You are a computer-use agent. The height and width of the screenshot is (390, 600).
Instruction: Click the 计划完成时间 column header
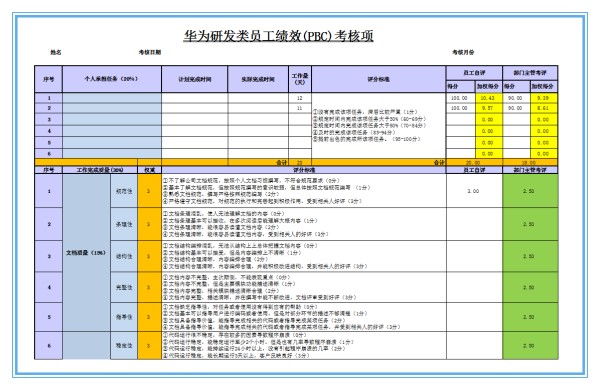[195, 79]
